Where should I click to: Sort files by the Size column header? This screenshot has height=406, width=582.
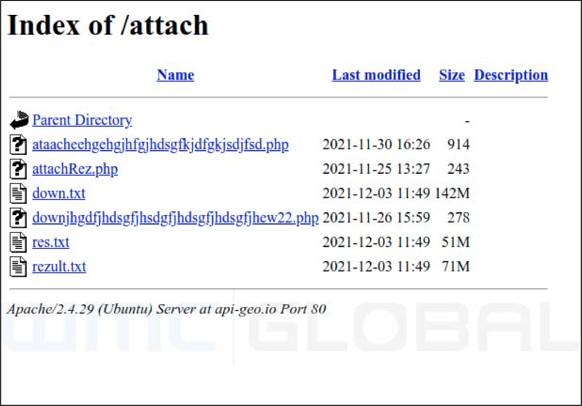pos(452,75)
